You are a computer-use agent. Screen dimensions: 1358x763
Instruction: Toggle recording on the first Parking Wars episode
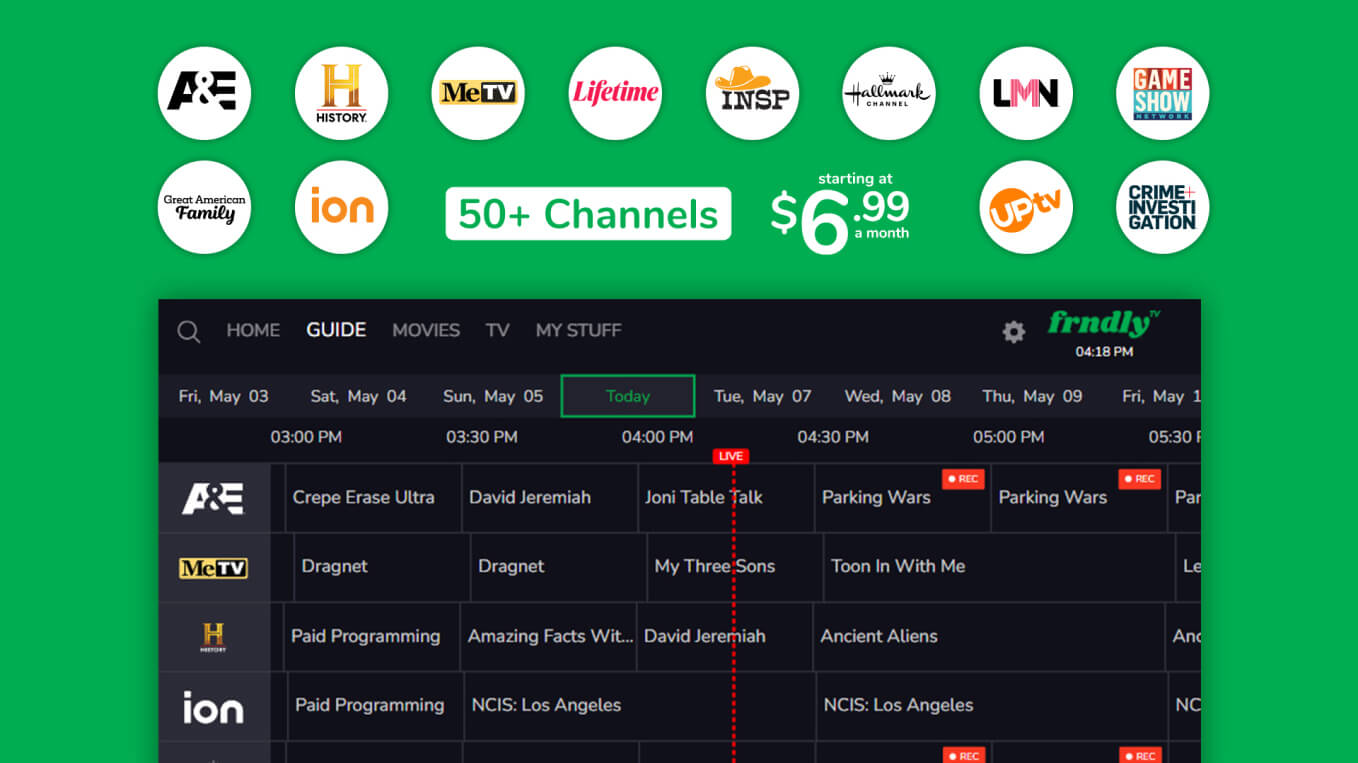[x=963, y=479]
